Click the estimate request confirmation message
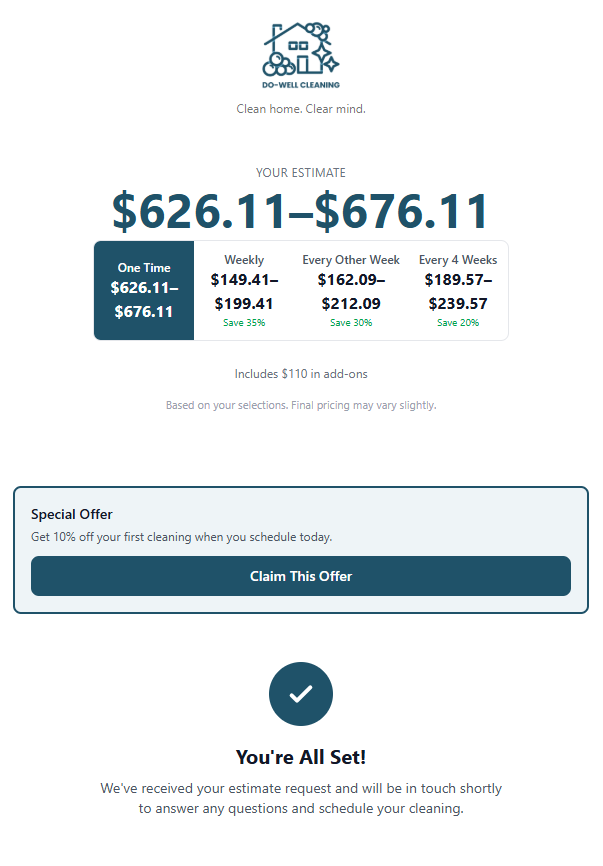 pos(301,798)
